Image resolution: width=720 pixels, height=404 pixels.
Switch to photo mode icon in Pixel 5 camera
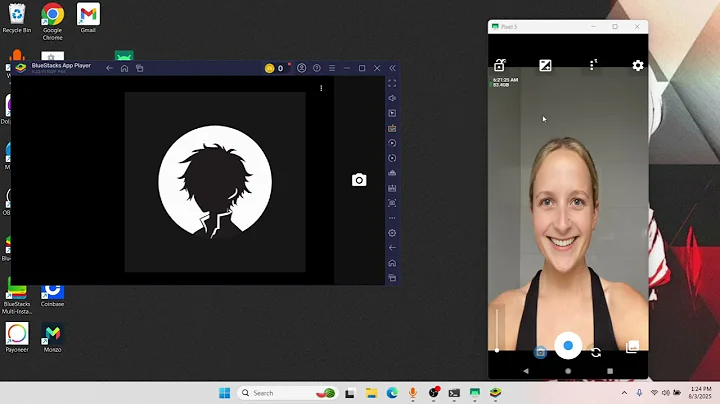click(x=540, y=352)
